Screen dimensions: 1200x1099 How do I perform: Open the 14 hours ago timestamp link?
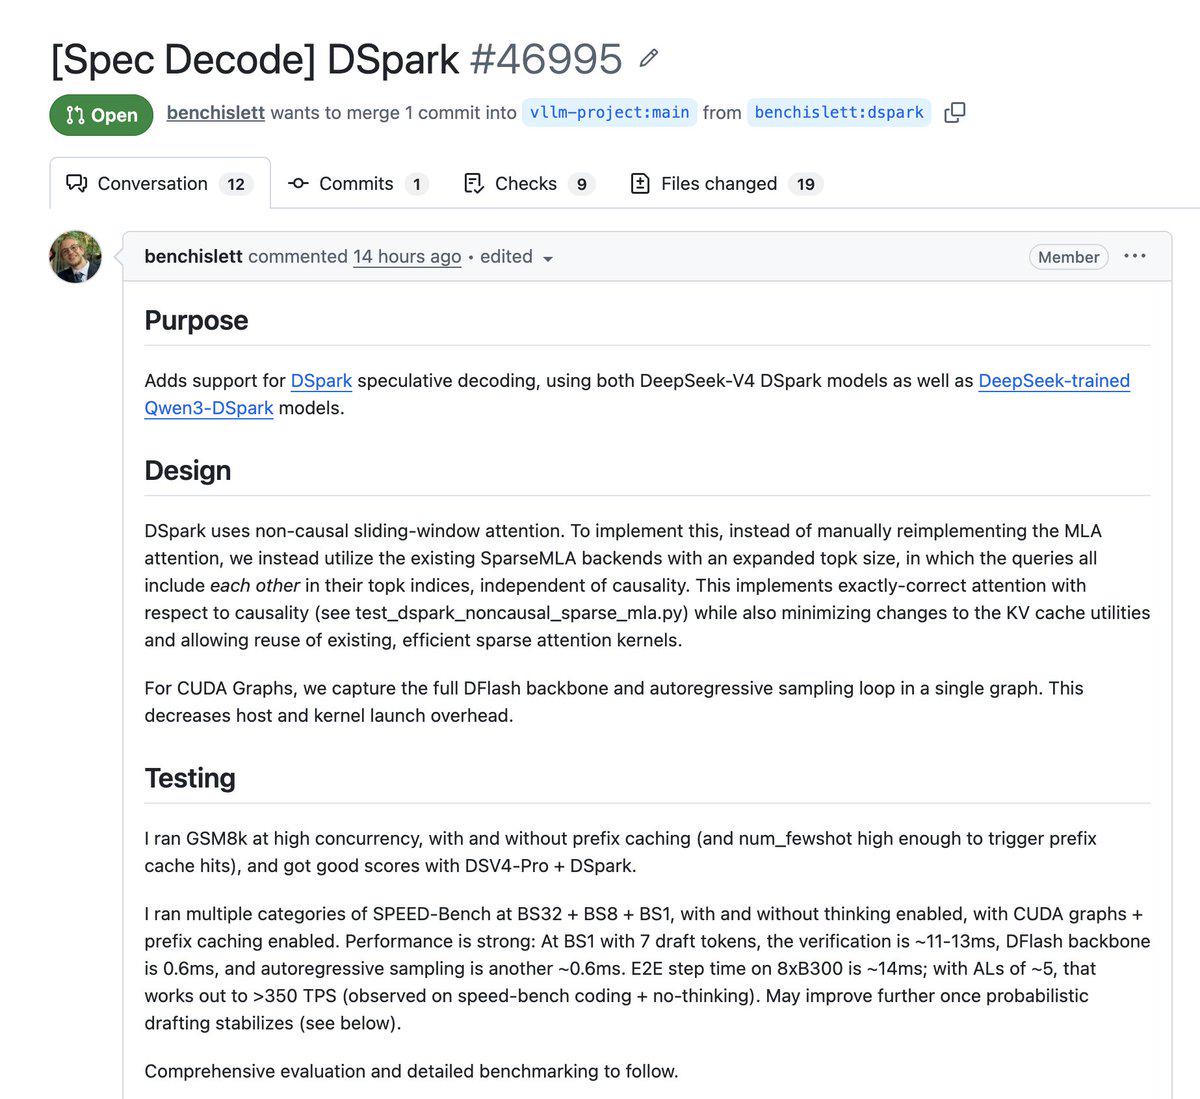407,257
